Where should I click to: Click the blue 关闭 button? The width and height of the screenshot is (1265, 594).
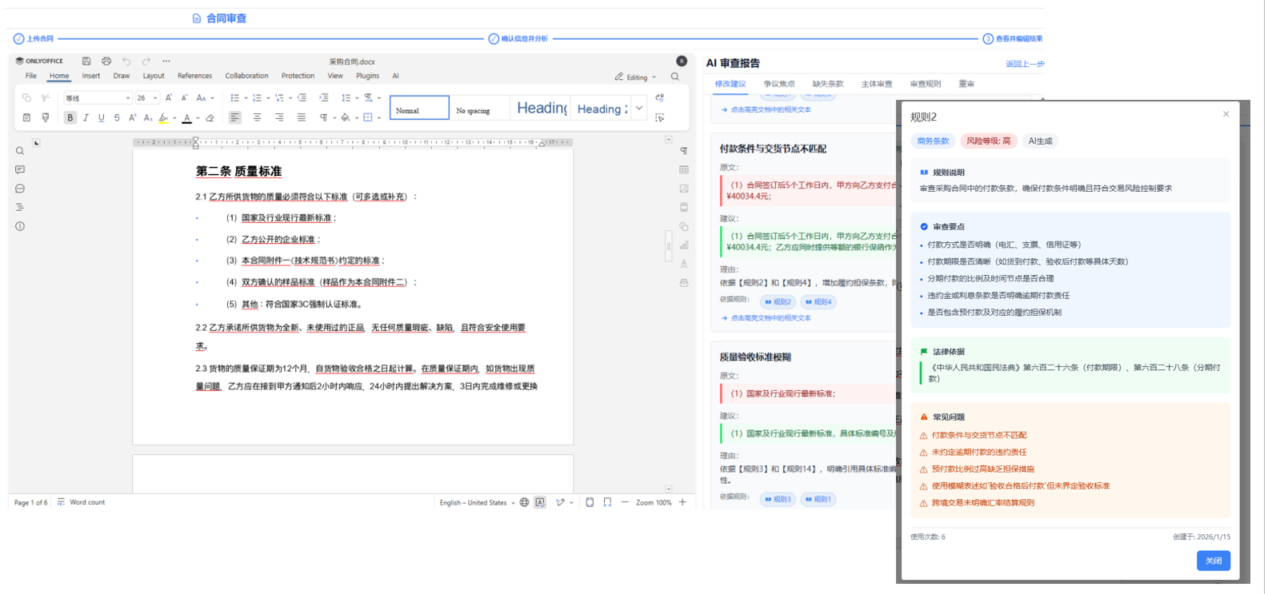pos(1213,561)
